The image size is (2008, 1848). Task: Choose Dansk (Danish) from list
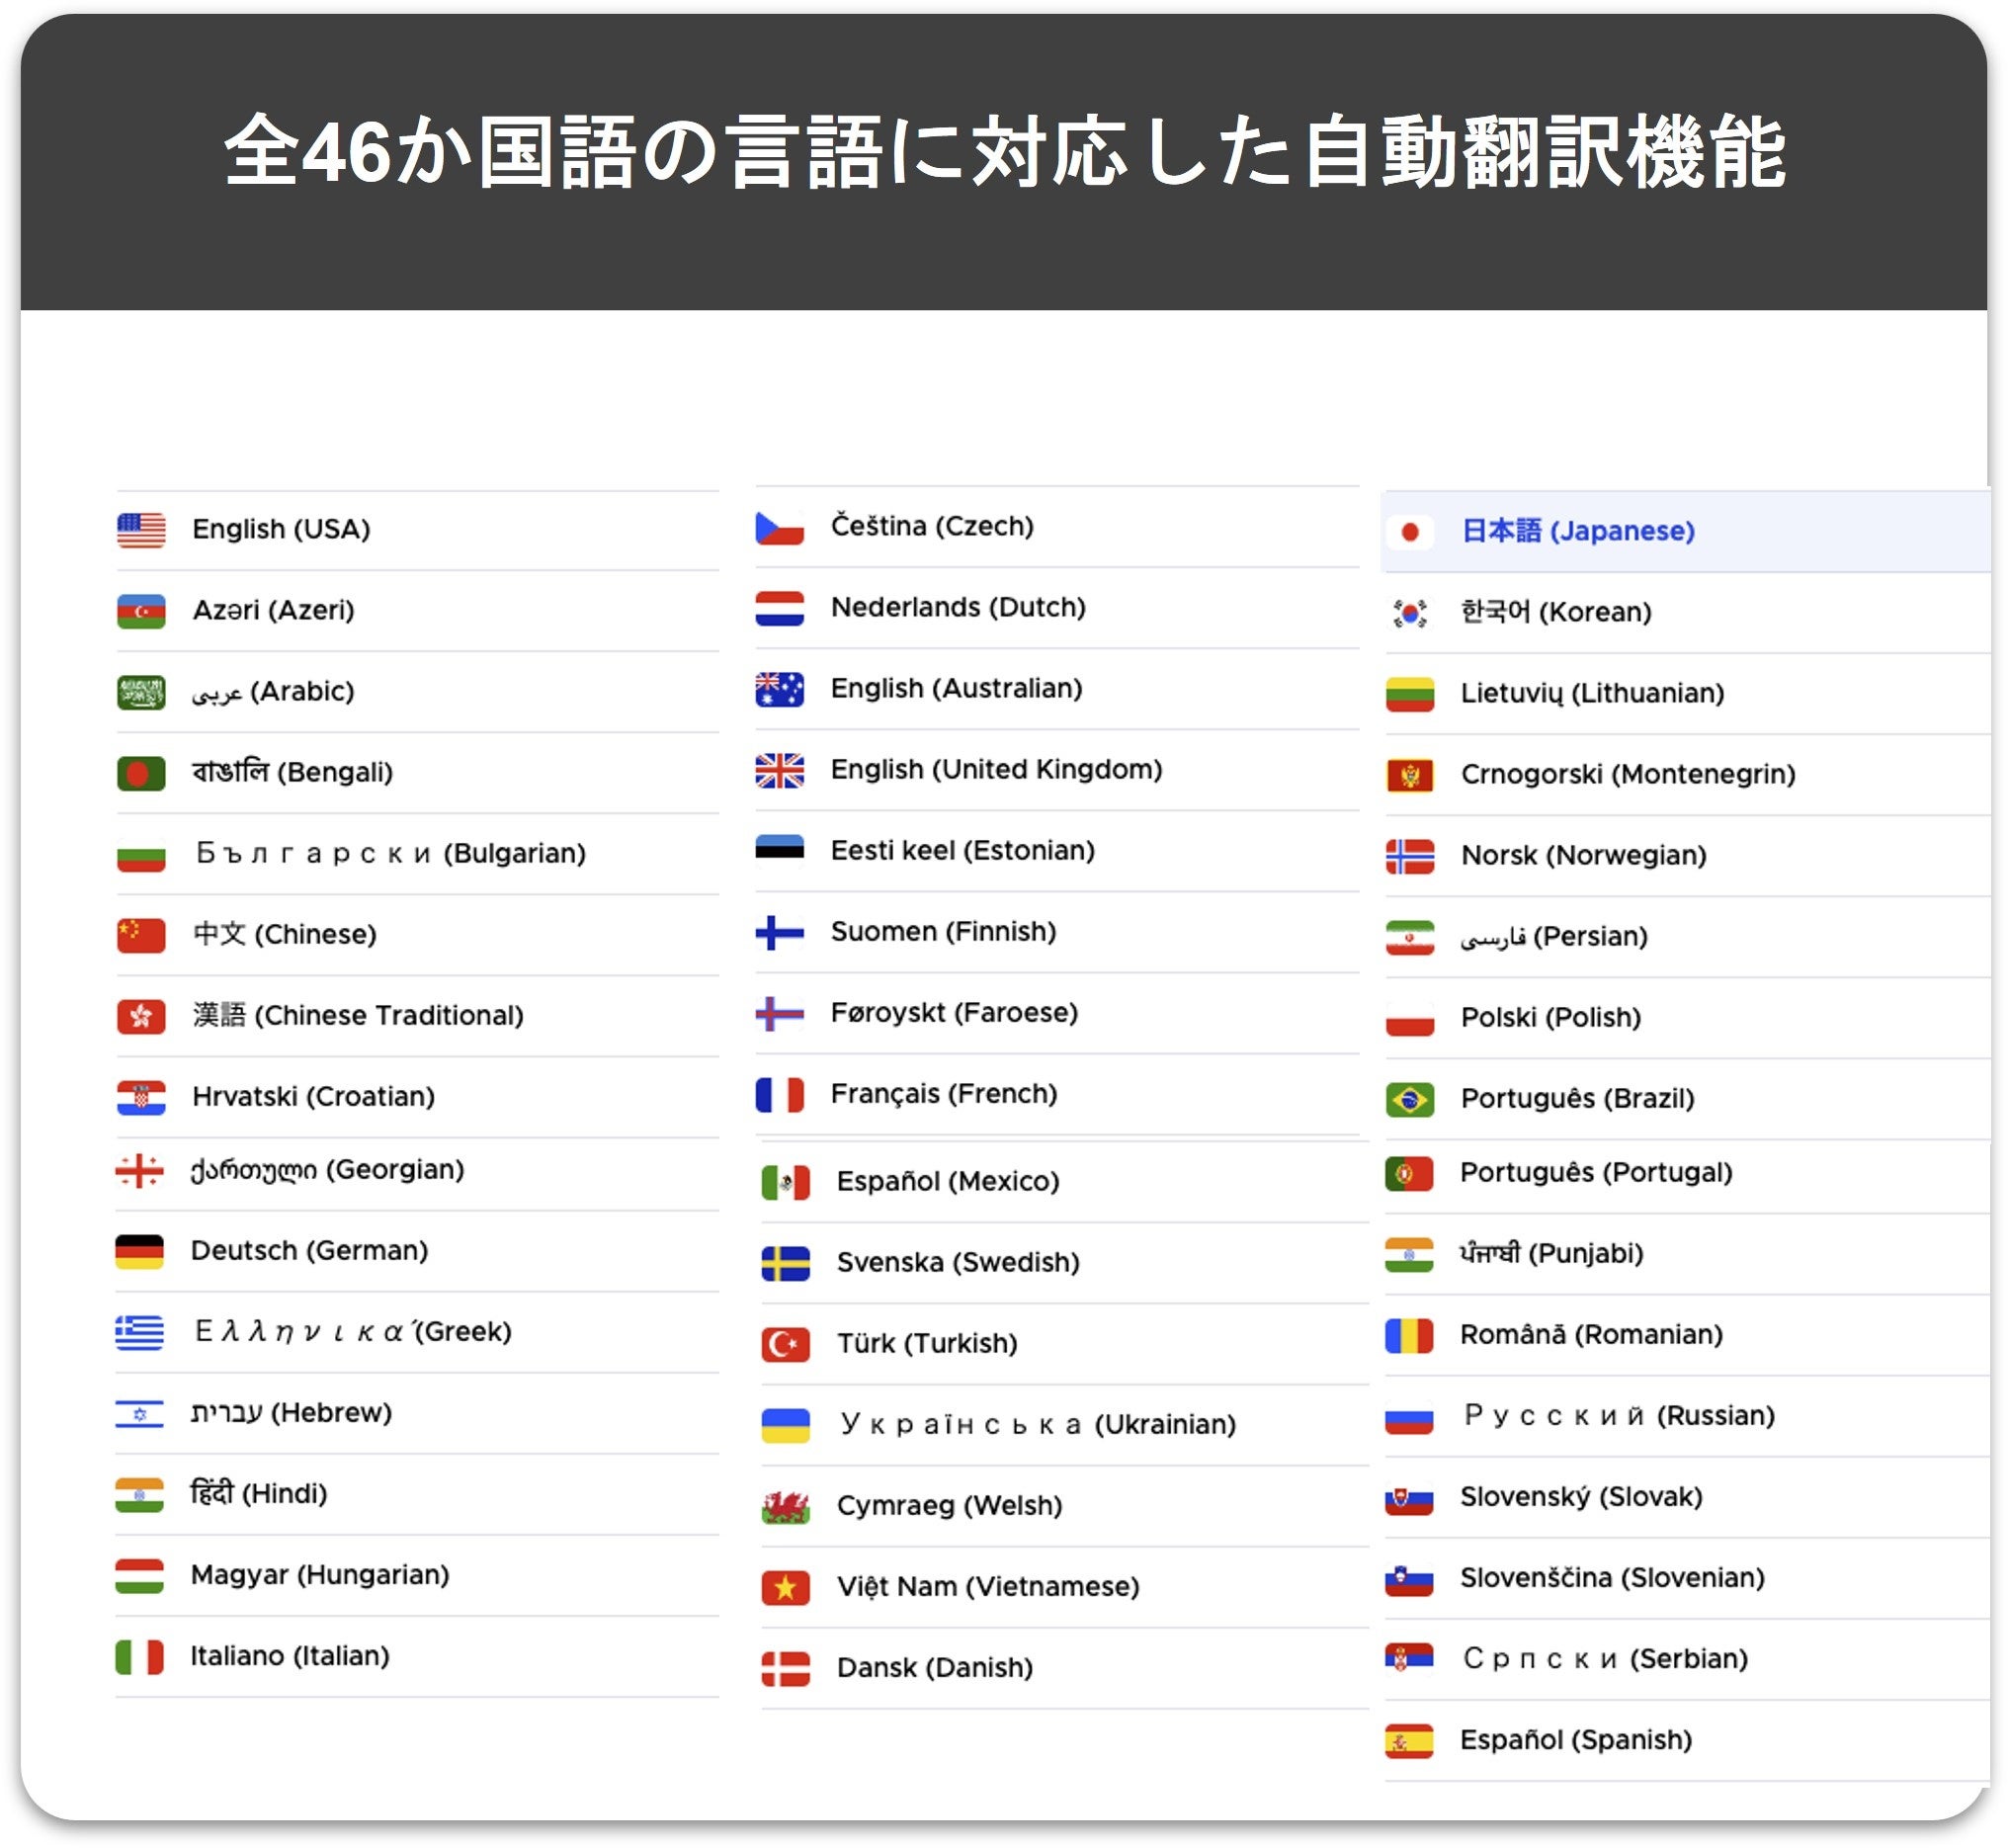tap(934, 1668)
